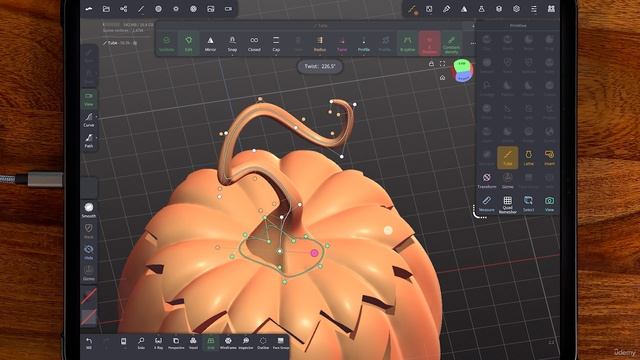Click the alternate material swatch on left sidebar
Image resolution: width=640 pixels, height=360 pixels.
89,317
